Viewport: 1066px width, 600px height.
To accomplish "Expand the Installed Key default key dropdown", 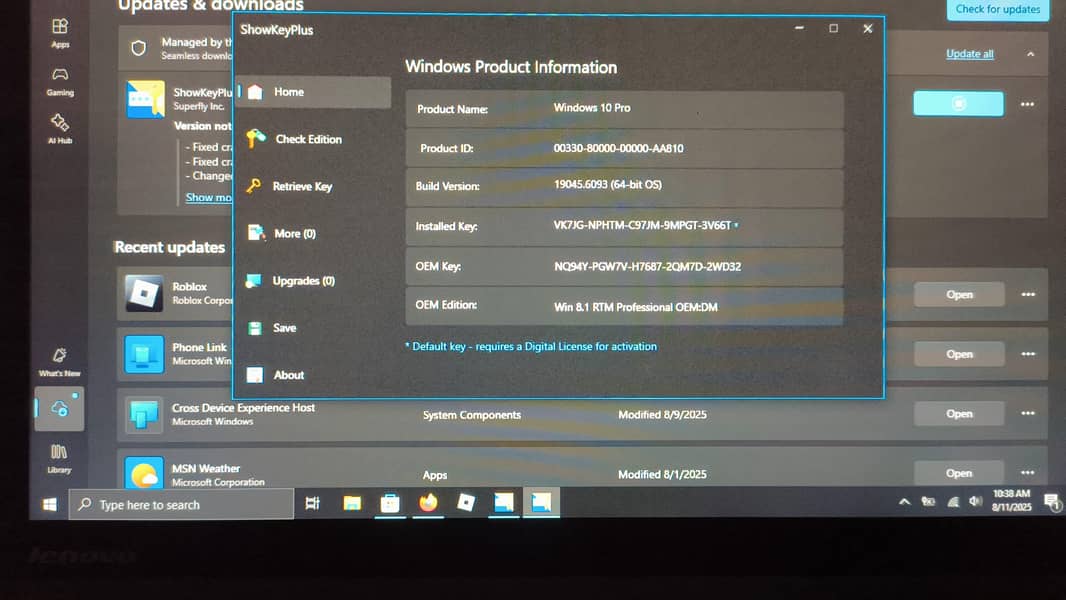I will point(735,227).
